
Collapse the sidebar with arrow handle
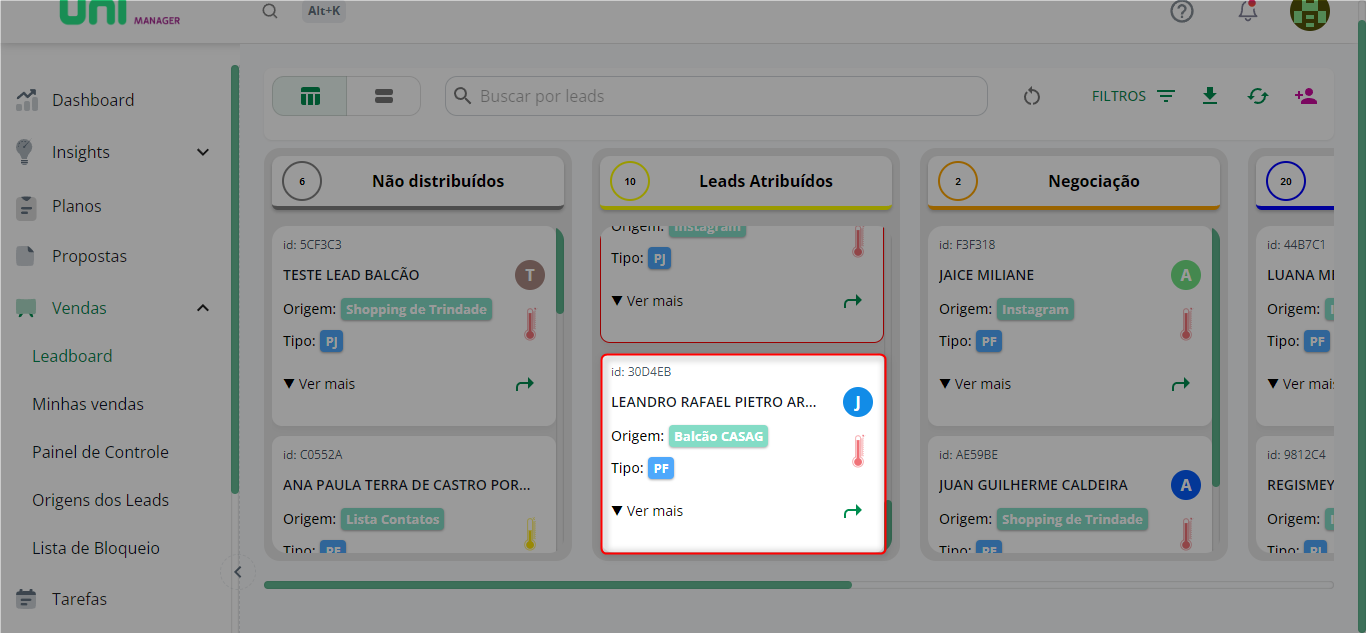237,572
